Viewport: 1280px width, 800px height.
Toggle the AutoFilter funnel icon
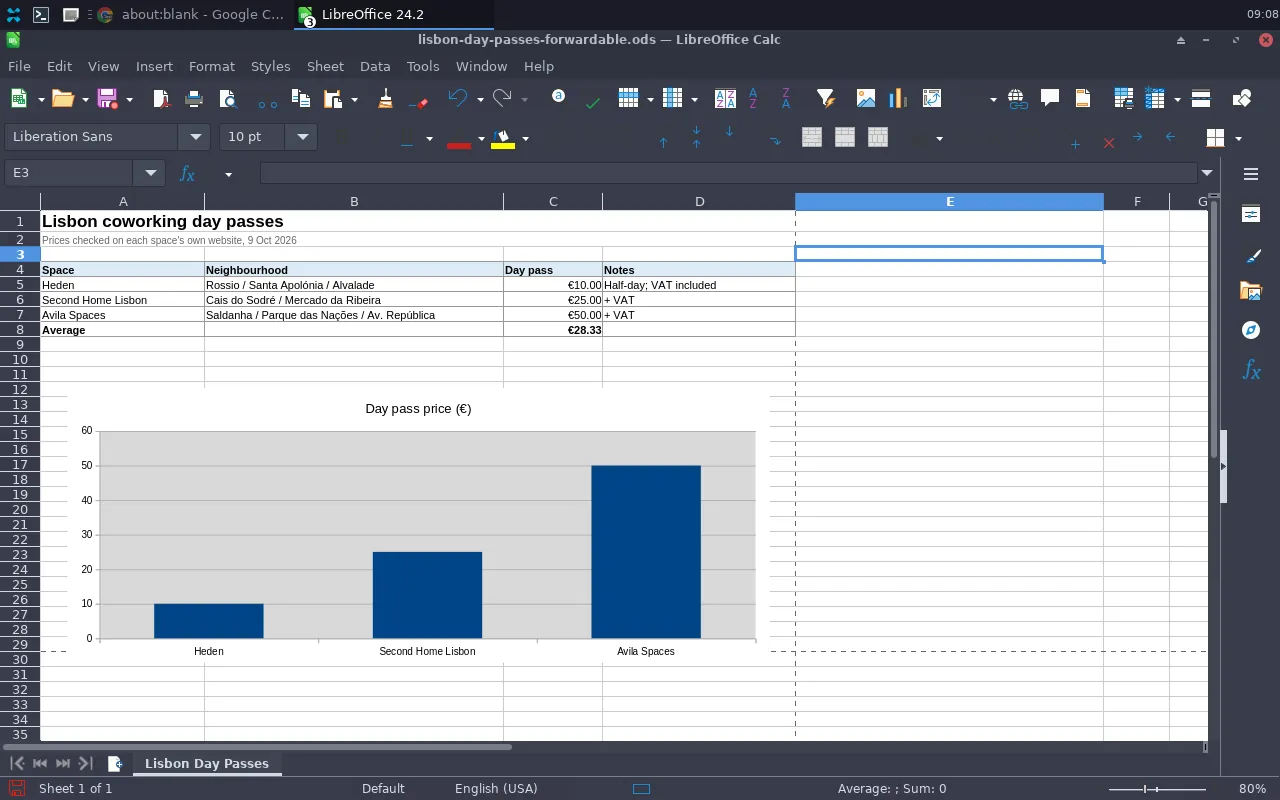click(825, 98)
